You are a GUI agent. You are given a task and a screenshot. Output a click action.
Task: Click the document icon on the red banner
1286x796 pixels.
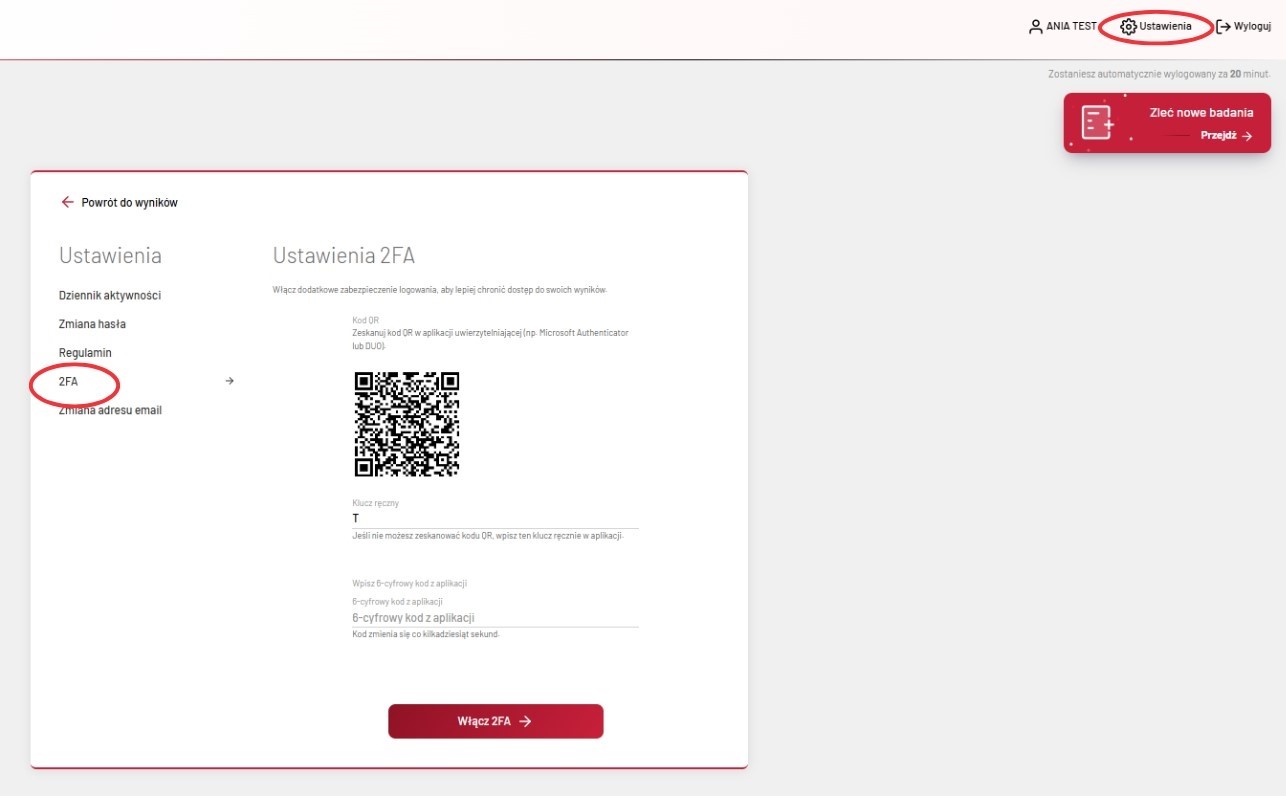pyautogui.click(x=1097, y=122)
